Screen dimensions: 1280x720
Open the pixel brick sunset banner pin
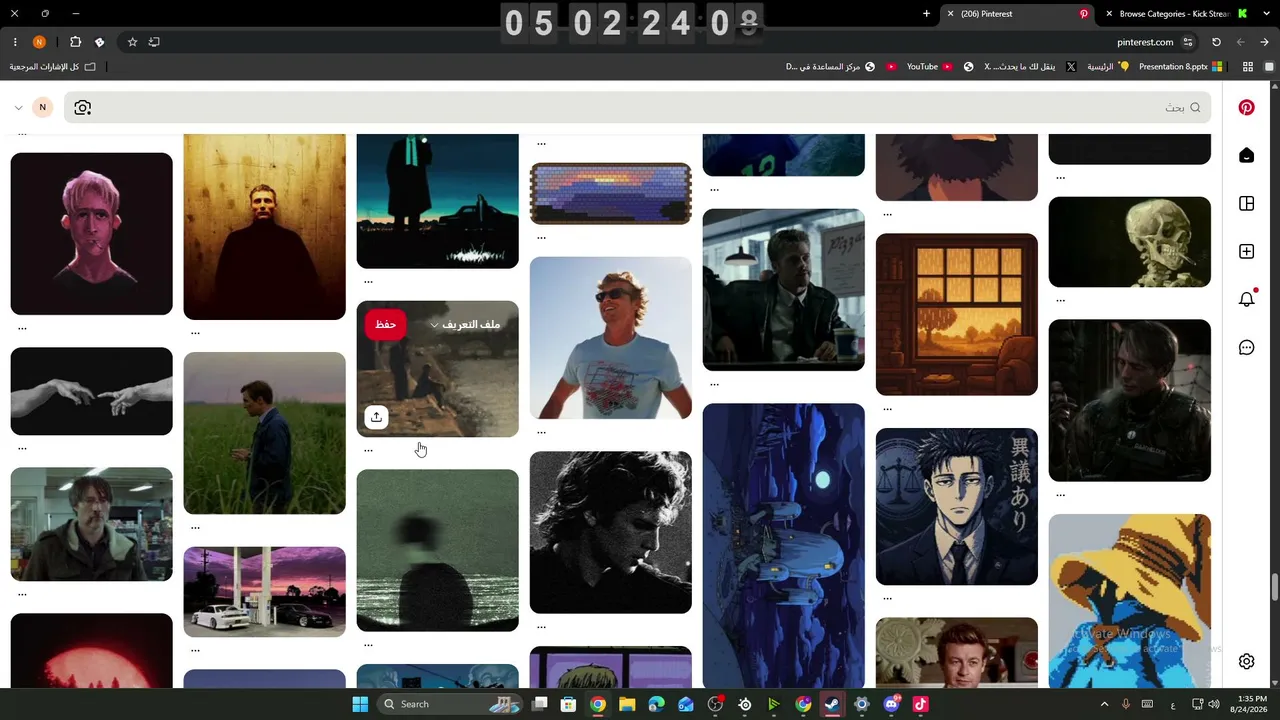coord(611,194)
